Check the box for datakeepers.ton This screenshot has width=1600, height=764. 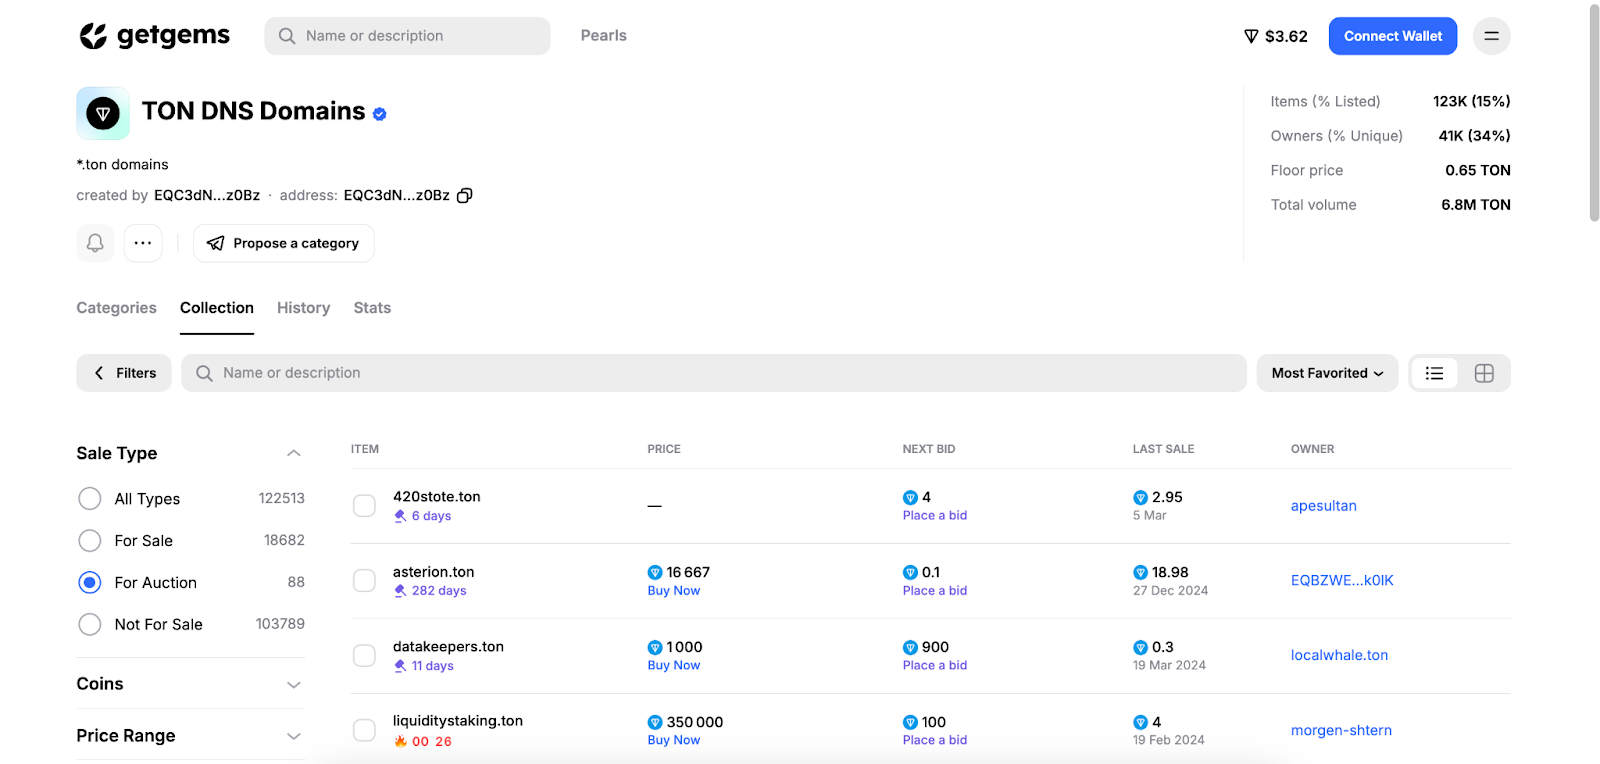coord(364,656)
